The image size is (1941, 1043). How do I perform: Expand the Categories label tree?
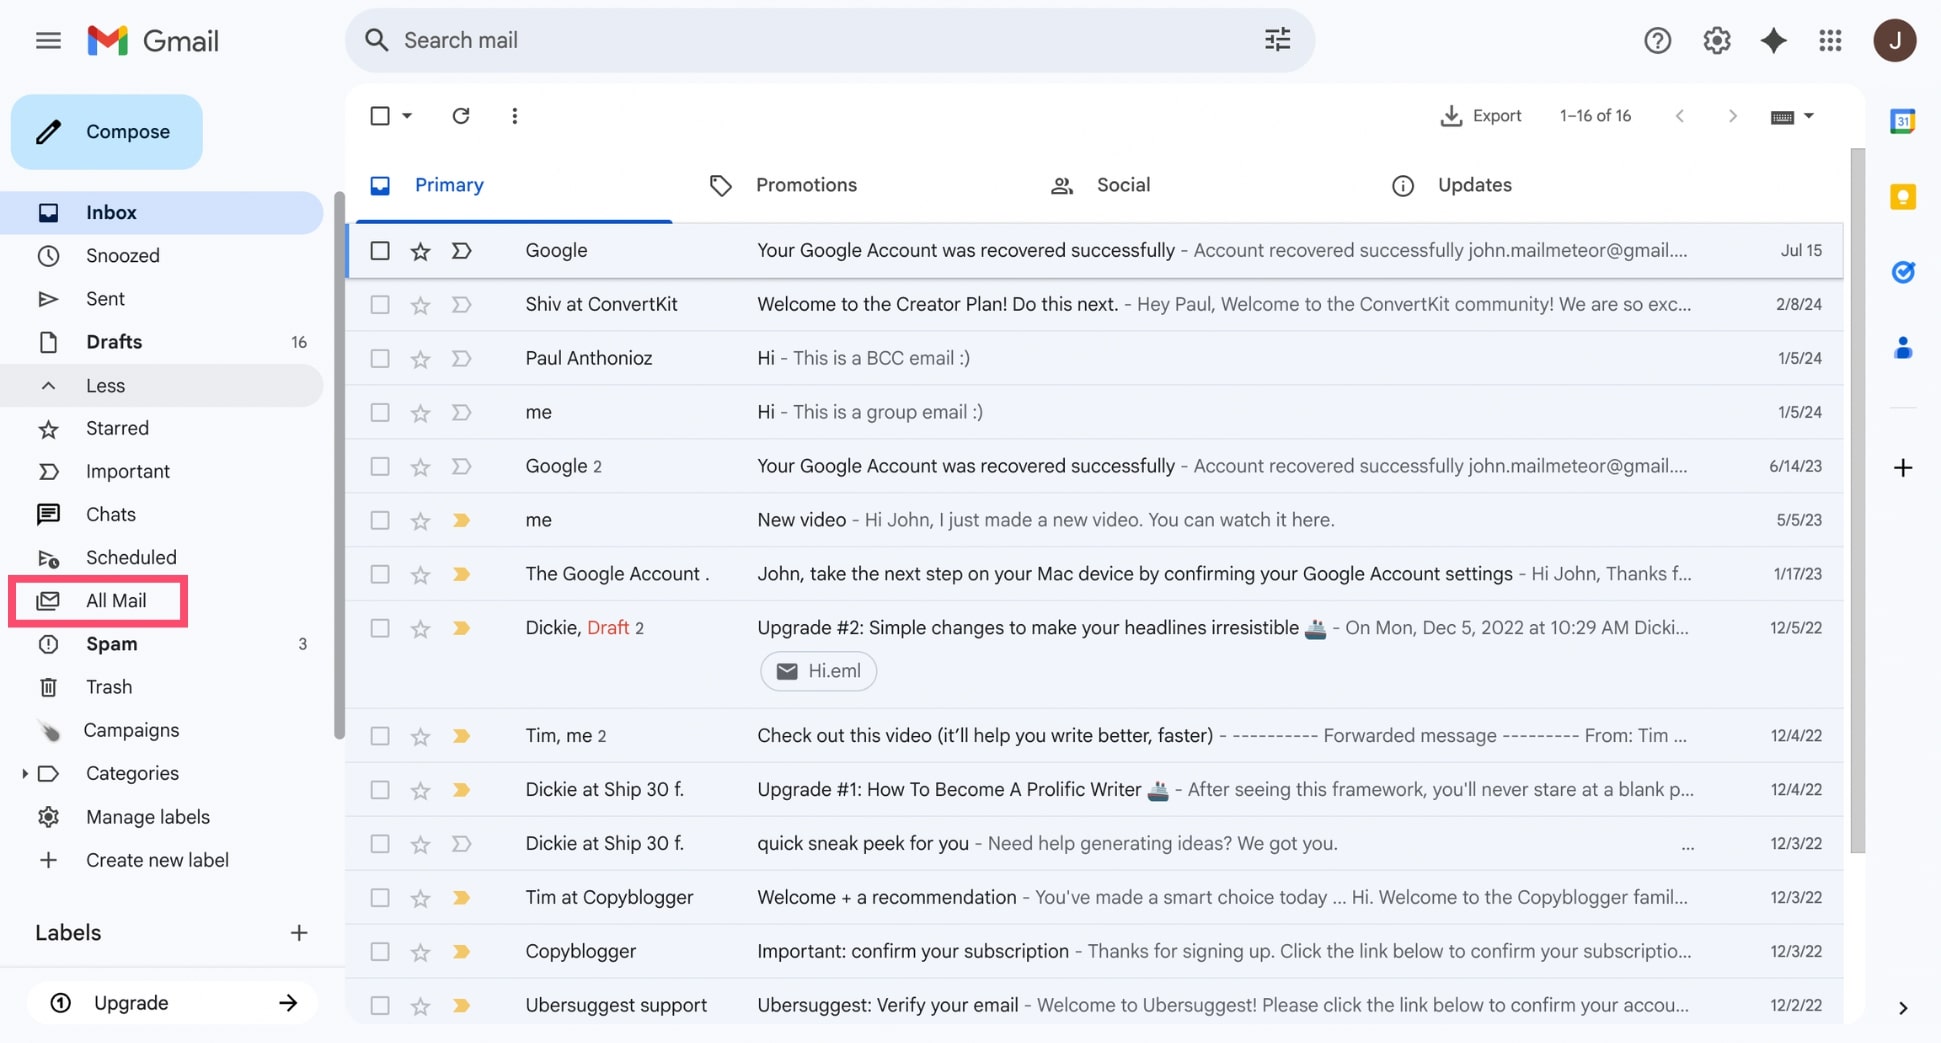(x=24, y=774)
